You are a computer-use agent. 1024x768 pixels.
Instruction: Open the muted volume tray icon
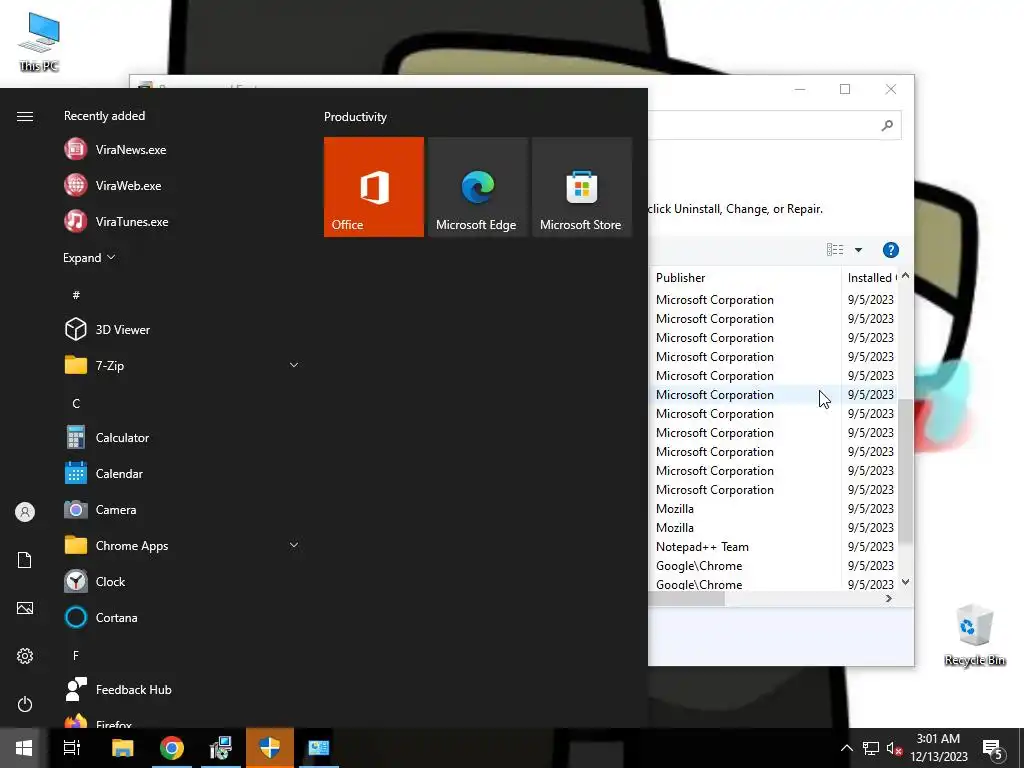coord(894,748)
